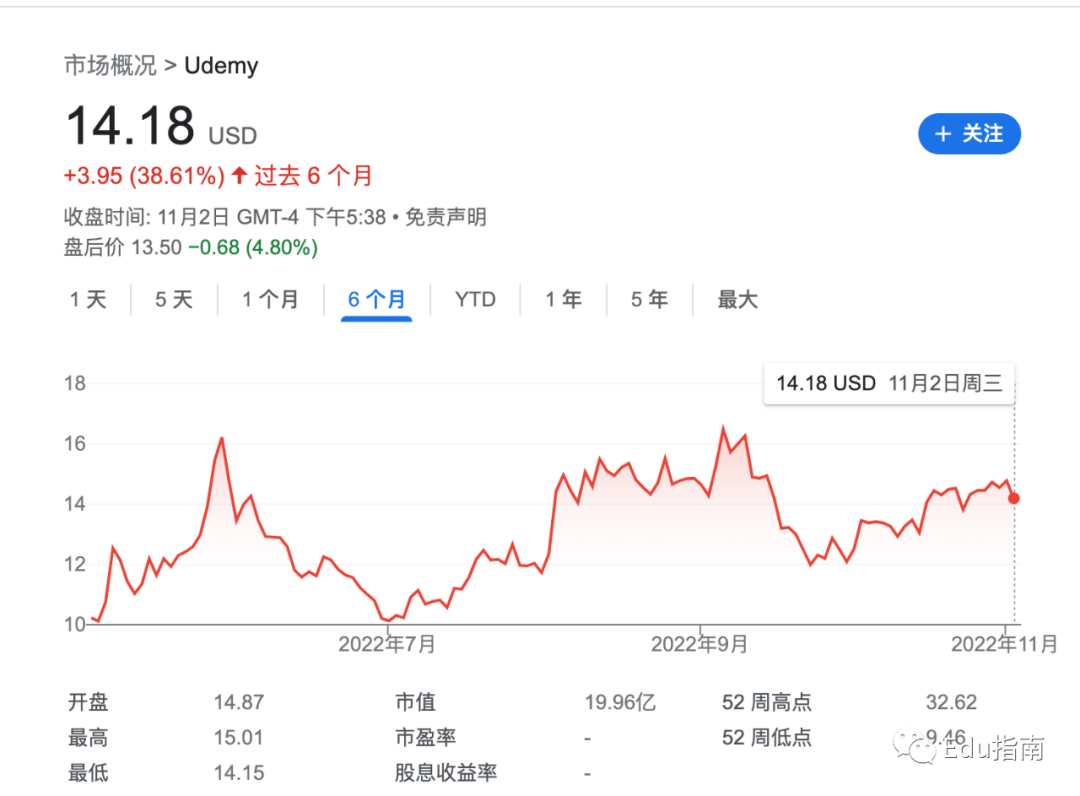Viewport: 1080px width, 796px height.
Task: Switch to the YTD tab
Action: coord(475,300)
